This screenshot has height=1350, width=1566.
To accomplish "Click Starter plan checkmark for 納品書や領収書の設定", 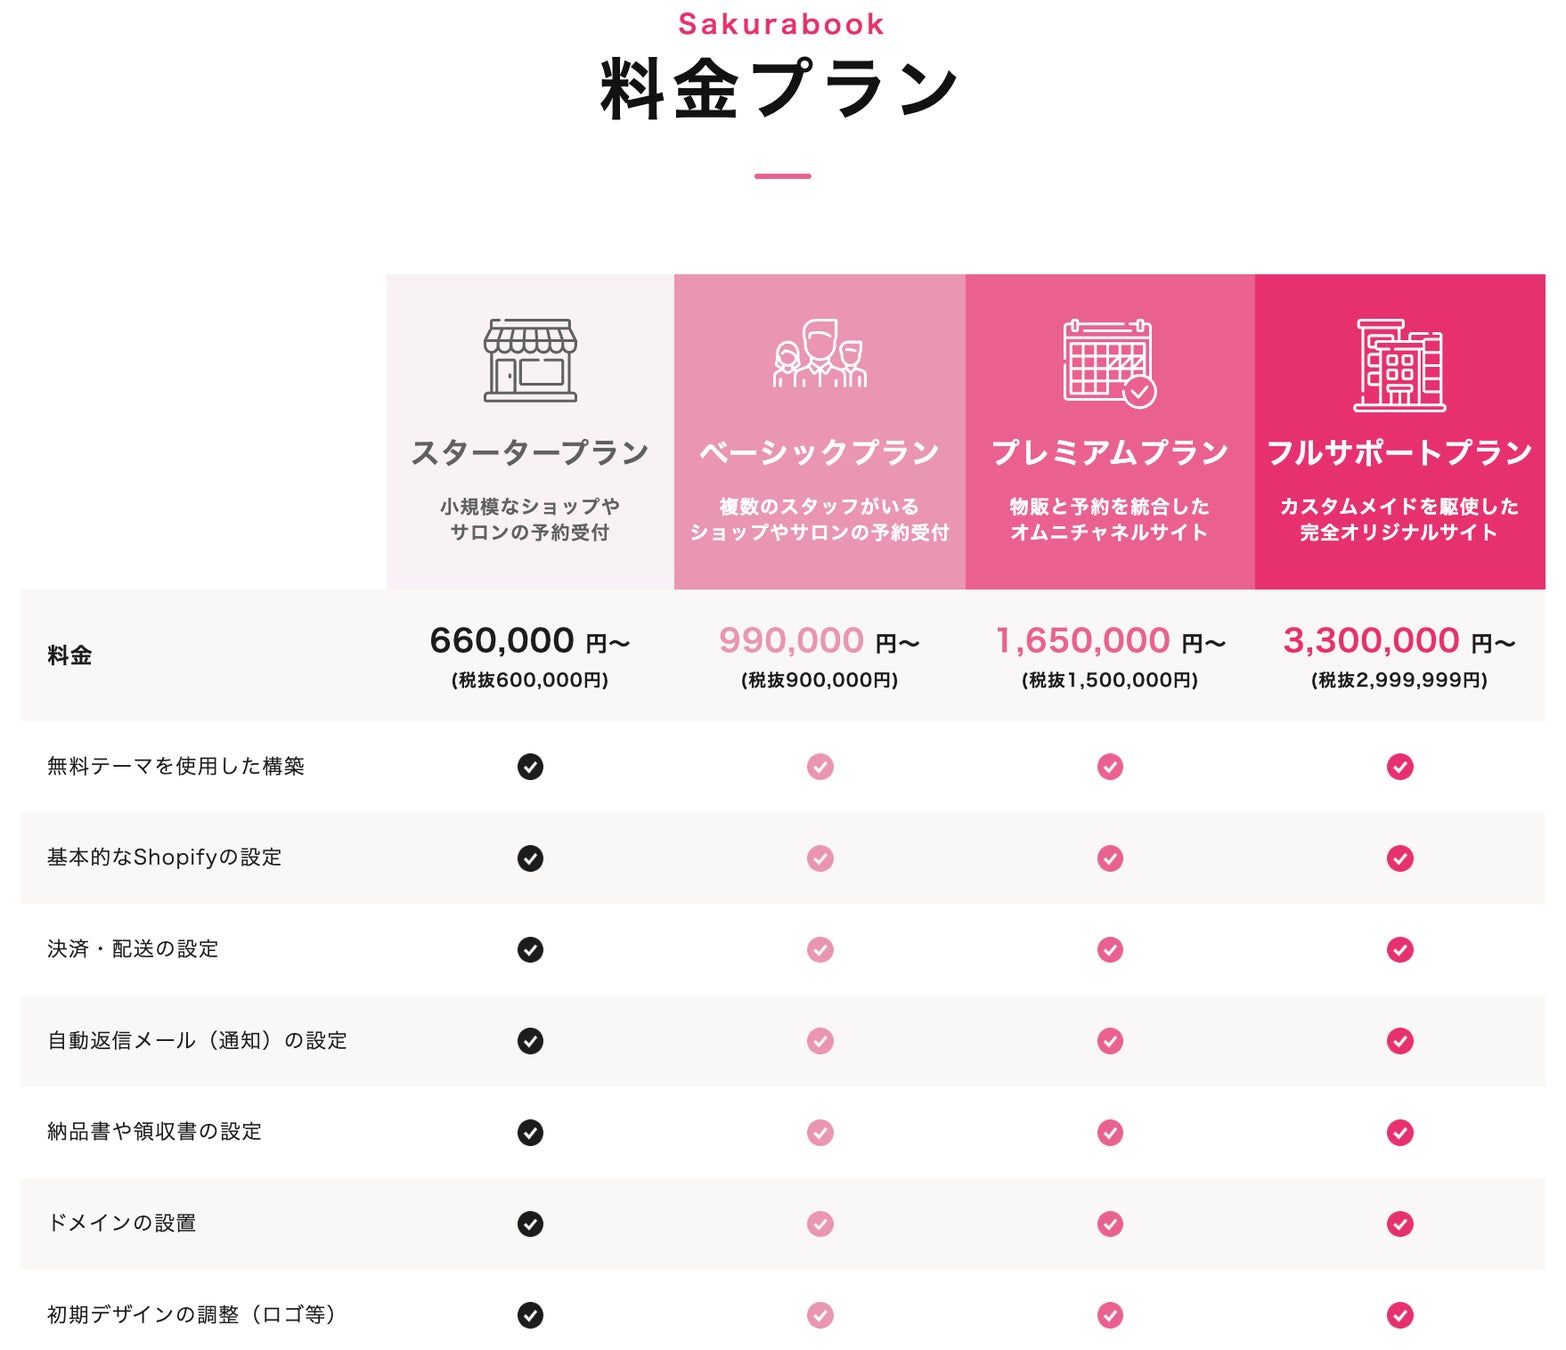I will pyautogui.click(x=530, y=1132).
